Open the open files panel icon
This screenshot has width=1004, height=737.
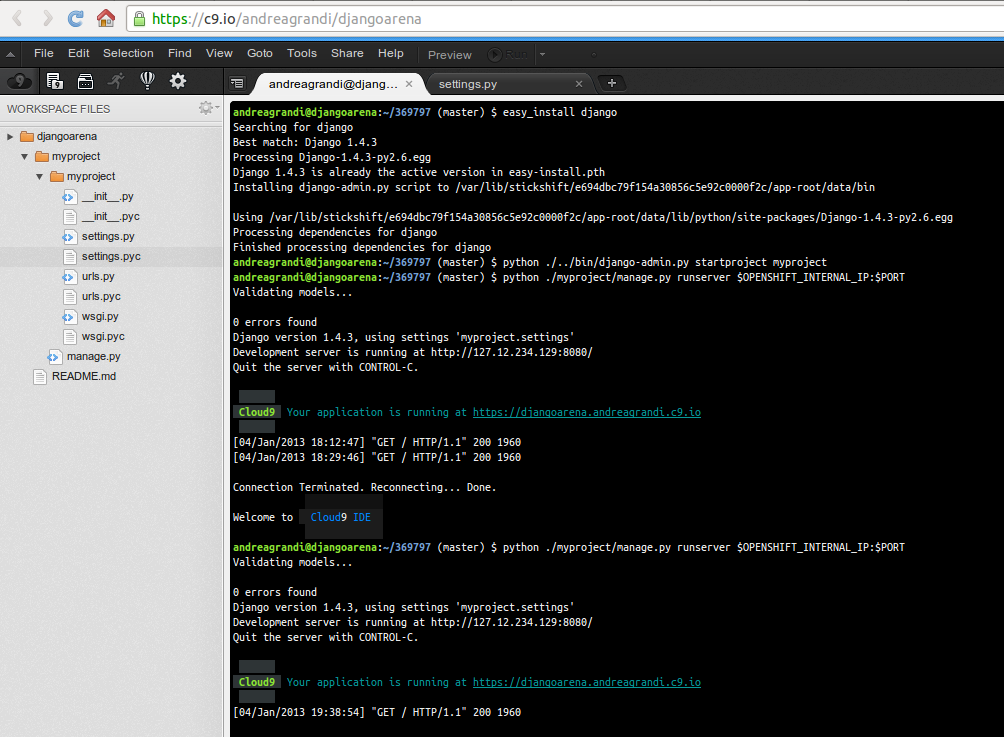(x=85, y=81)
